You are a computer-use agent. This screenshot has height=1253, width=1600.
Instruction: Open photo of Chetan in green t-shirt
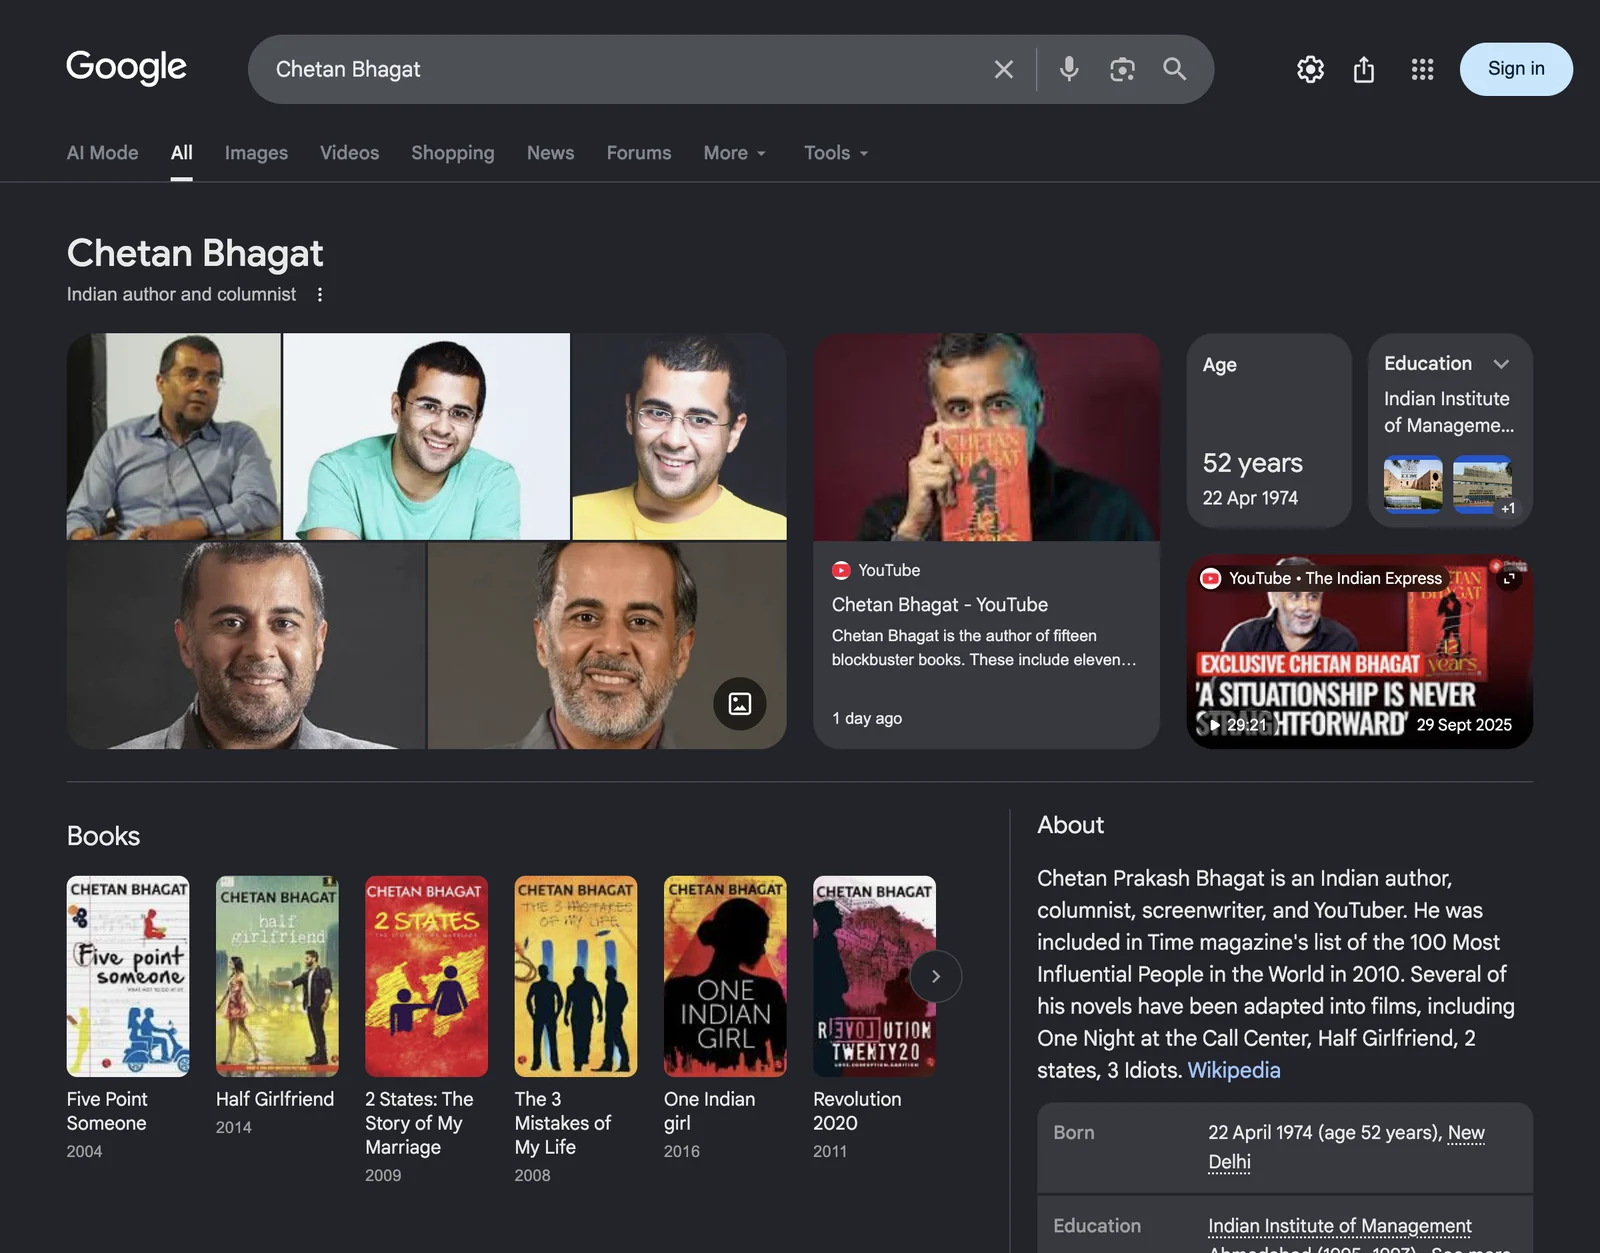coord(426,436)
